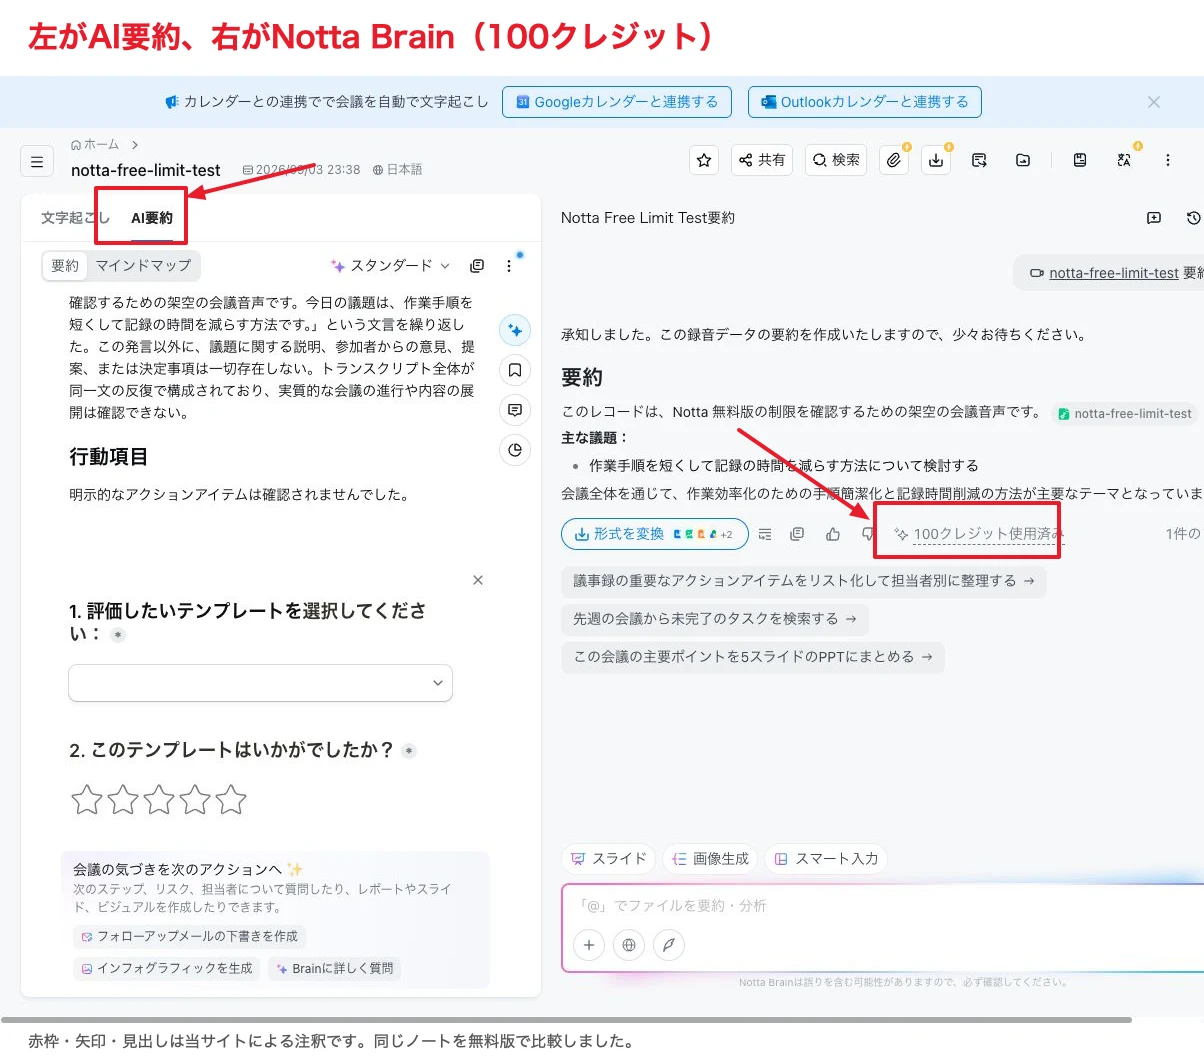Open the notta-free-limit-test file link in chat
The width and height of the screenshot is (1204, 1061).
1114,273
